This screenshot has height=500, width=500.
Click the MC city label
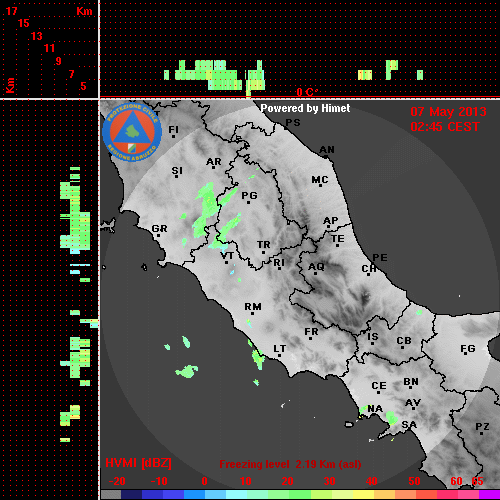point(320,180)
